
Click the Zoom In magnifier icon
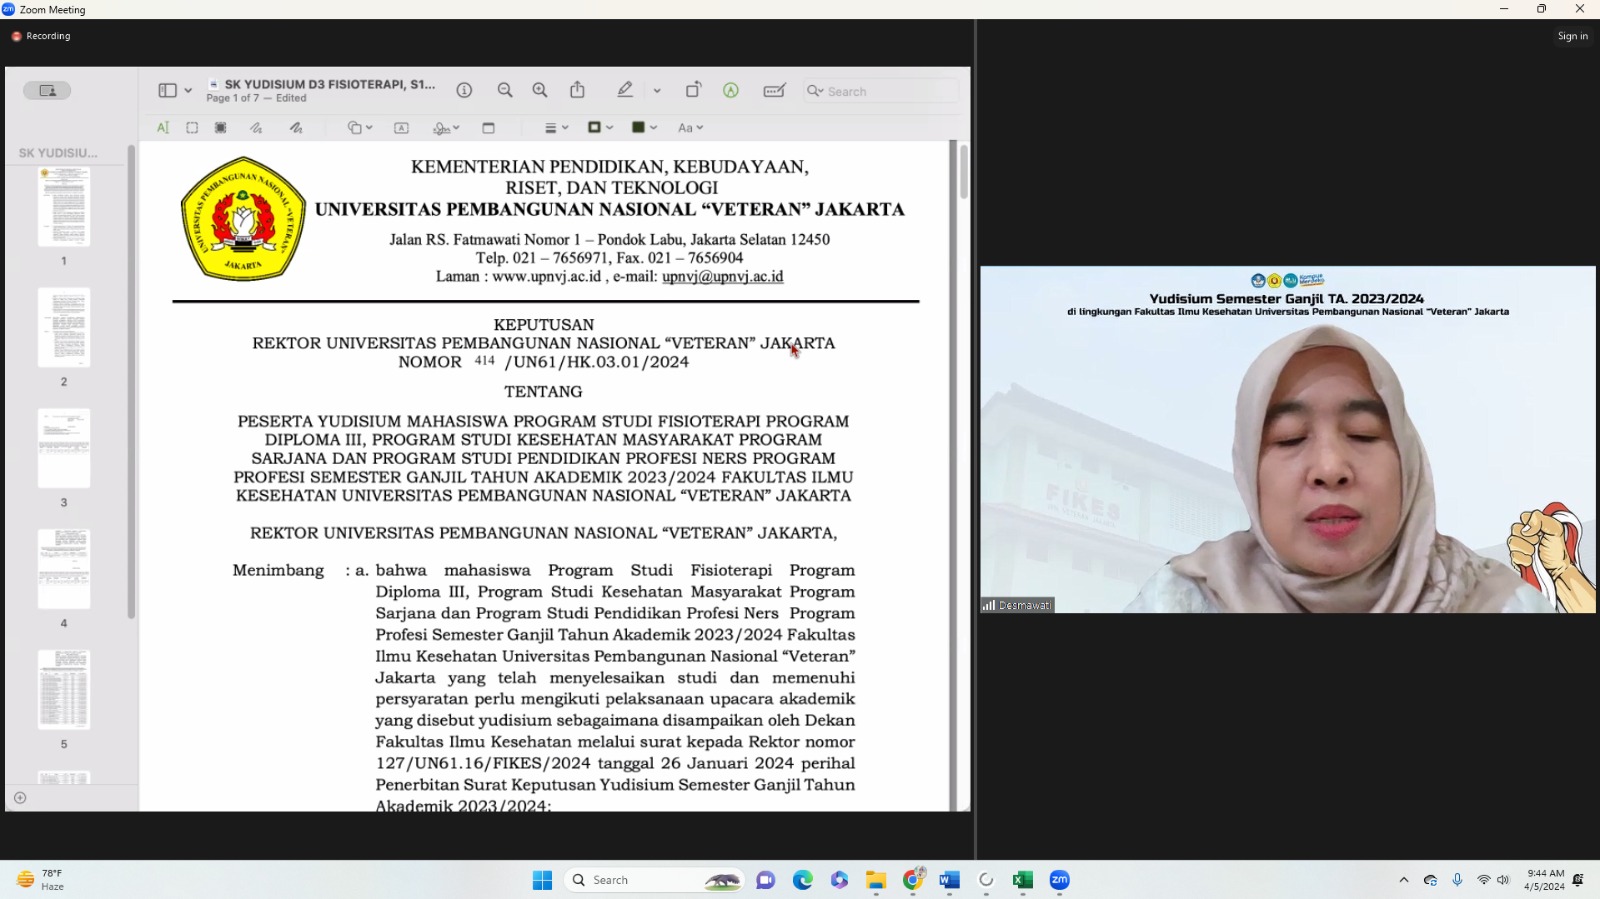[540, 90]
